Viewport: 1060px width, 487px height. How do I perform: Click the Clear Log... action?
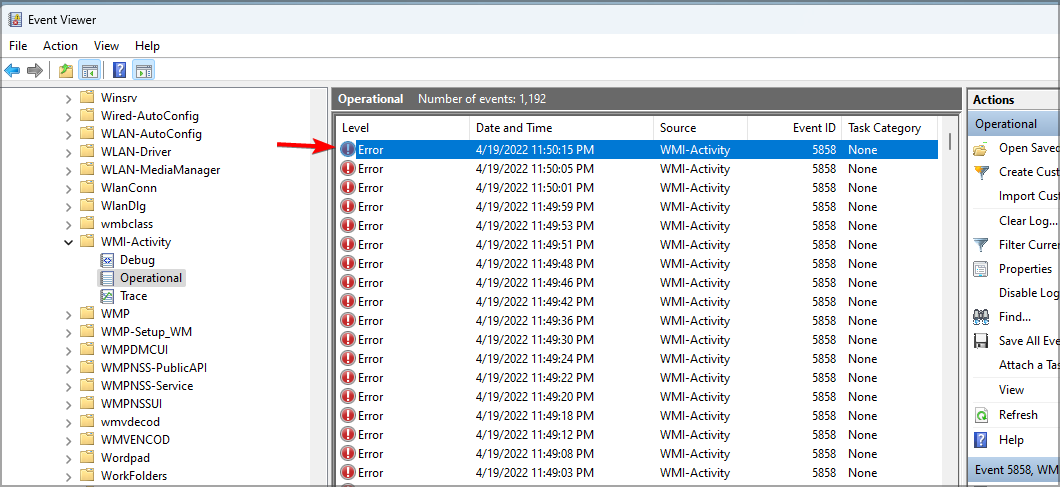click(1028, 221)
